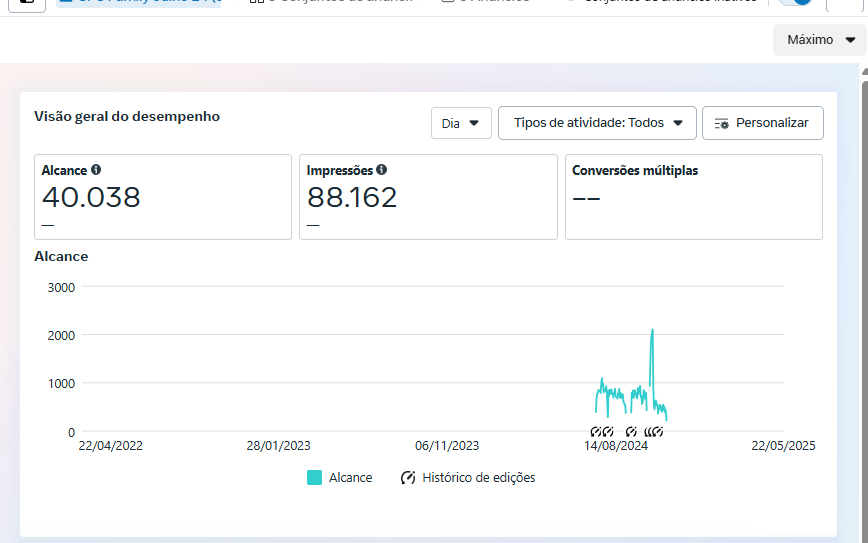
Task: Expand the Tipos de atividade: Todos dropdown
Action: (x=597, y=123)
